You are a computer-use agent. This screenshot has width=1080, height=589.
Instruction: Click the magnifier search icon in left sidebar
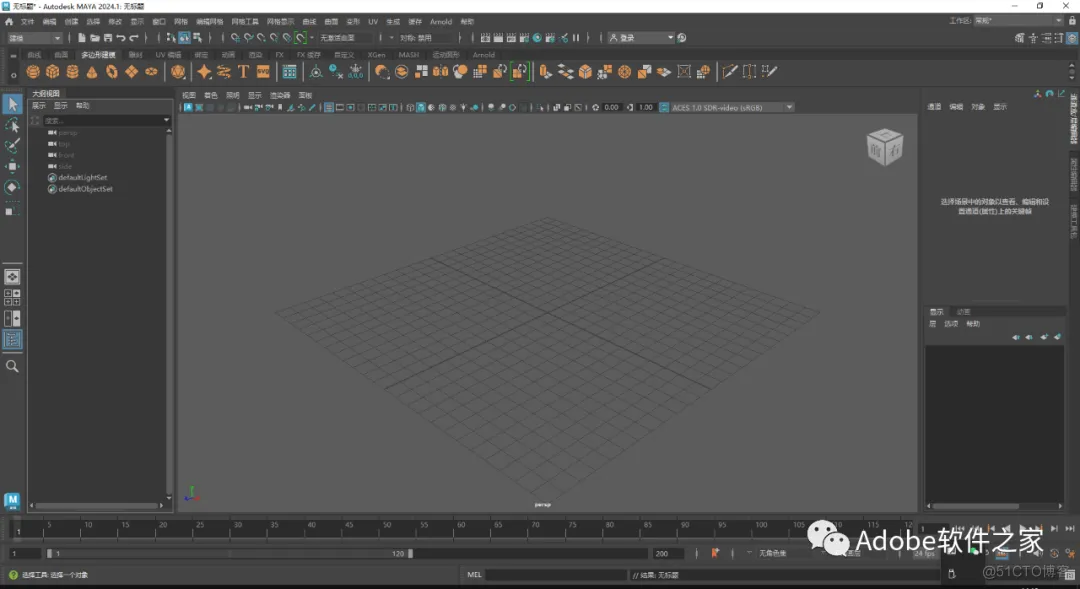(x=12, y=366)
